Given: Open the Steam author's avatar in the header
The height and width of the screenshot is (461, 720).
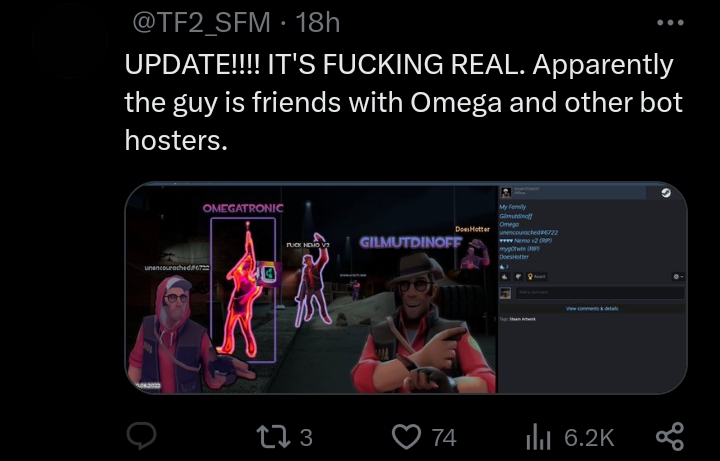Looking at the screenshot, I should [506, 192].
